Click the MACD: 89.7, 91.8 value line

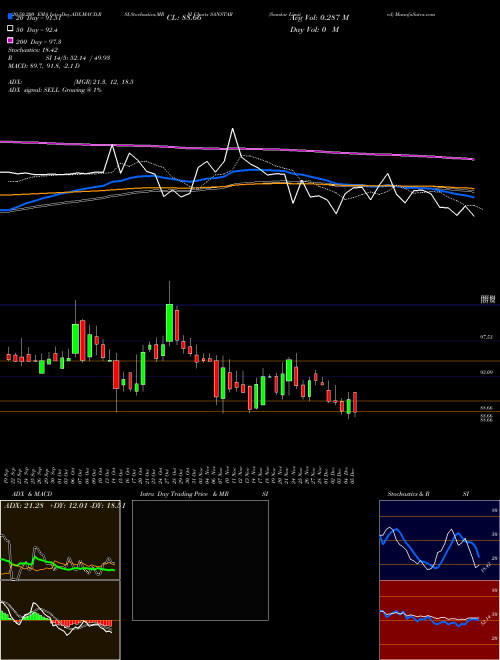(x=44, y=66)
